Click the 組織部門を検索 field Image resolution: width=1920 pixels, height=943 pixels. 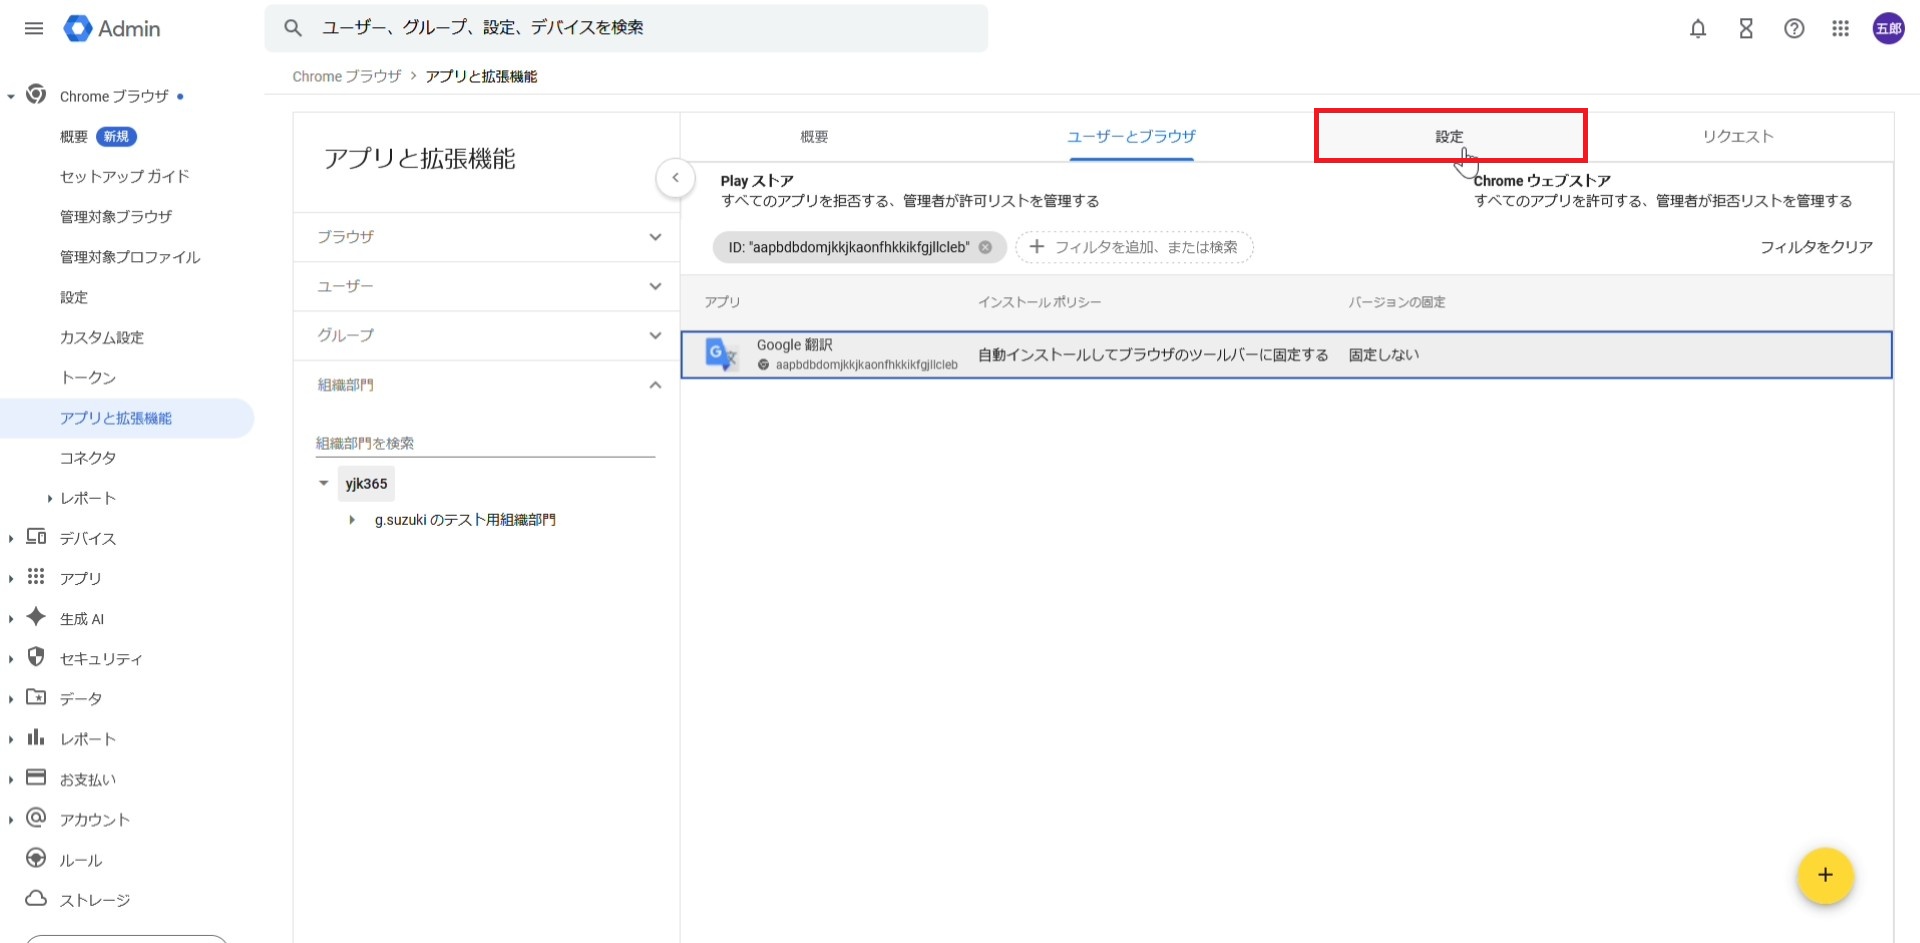tap(485, 443)
